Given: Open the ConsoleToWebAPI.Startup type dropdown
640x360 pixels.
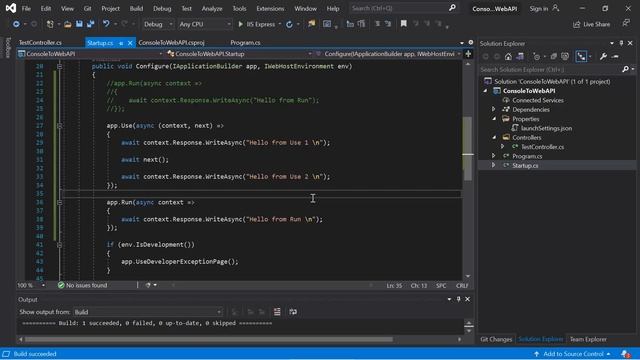Looking at the screenshot, I should [x=239, y=54].
